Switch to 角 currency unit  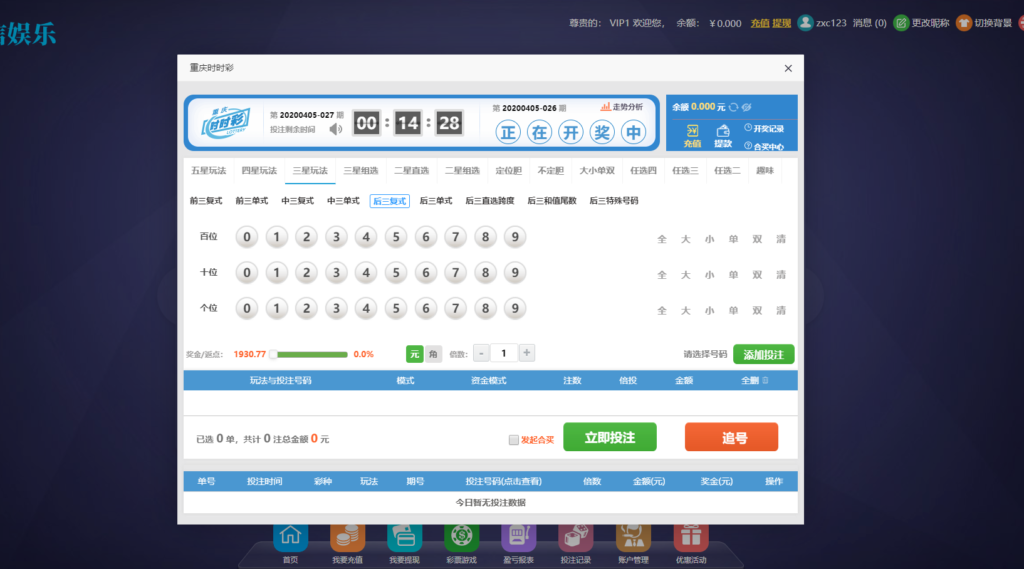(433, 354)
